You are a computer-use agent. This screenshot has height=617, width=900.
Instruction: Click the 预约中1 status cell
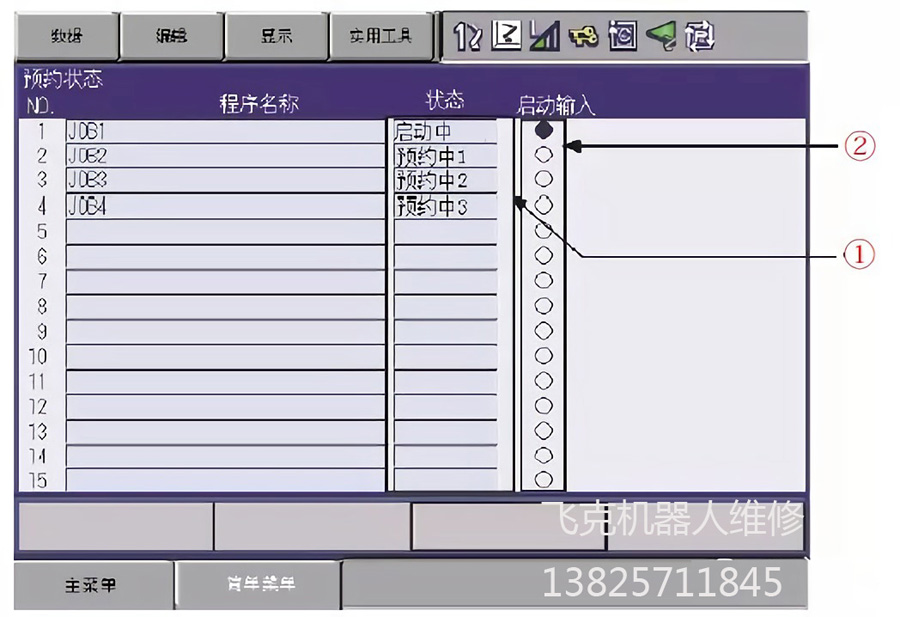[x=445, y=156]
